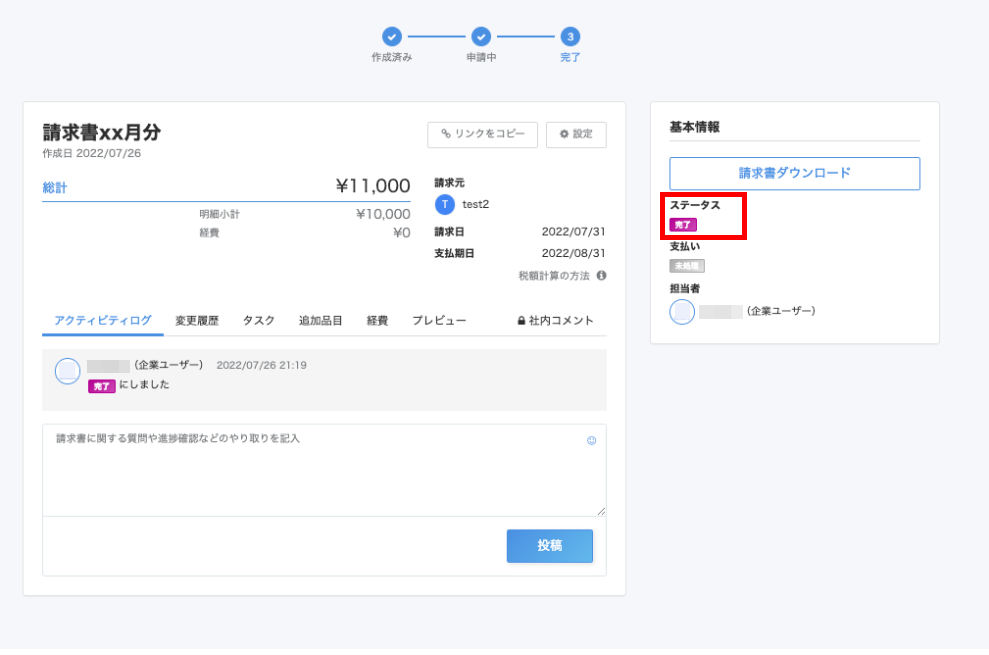Open the プレビュー tab
Image resolution: width=989 pixels, height=655 pixels.
(x=440, y=321)
